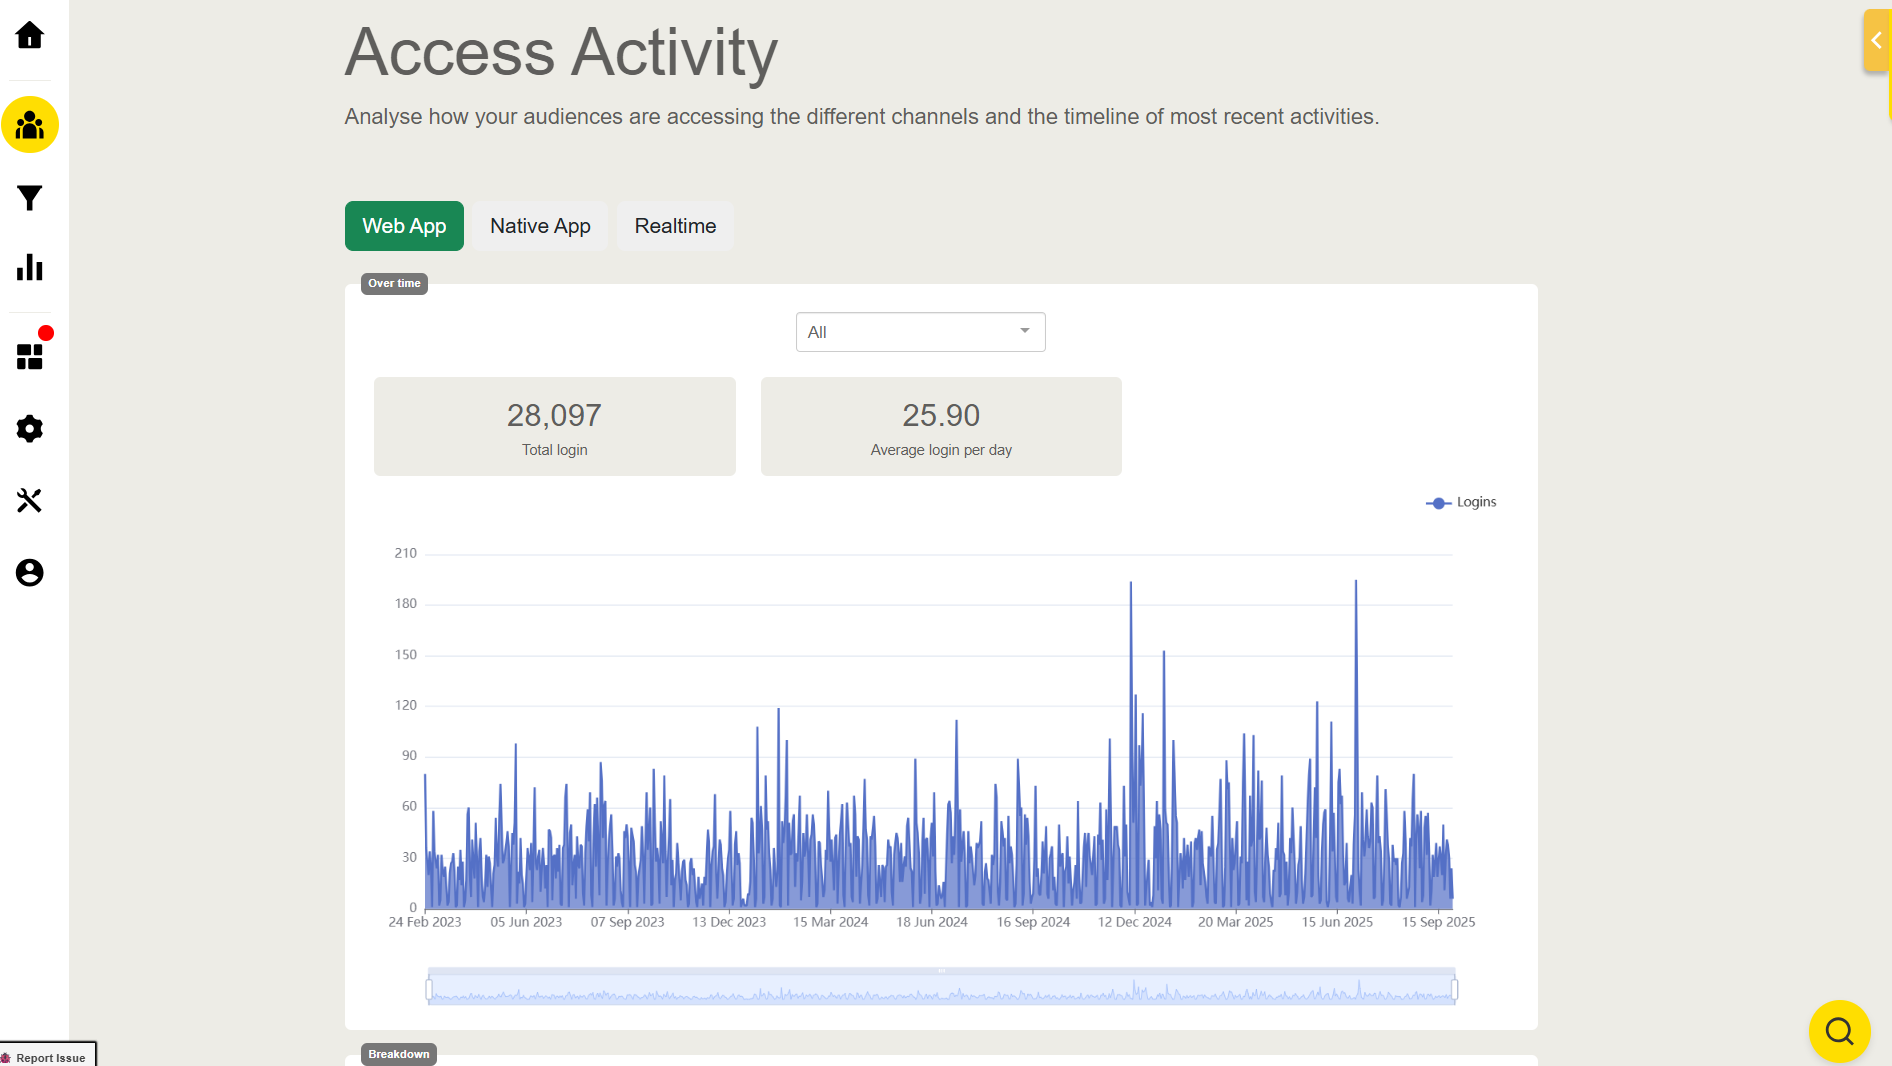
Task: Open the bar chart analytics icon
Action: (x=30, y=267)
